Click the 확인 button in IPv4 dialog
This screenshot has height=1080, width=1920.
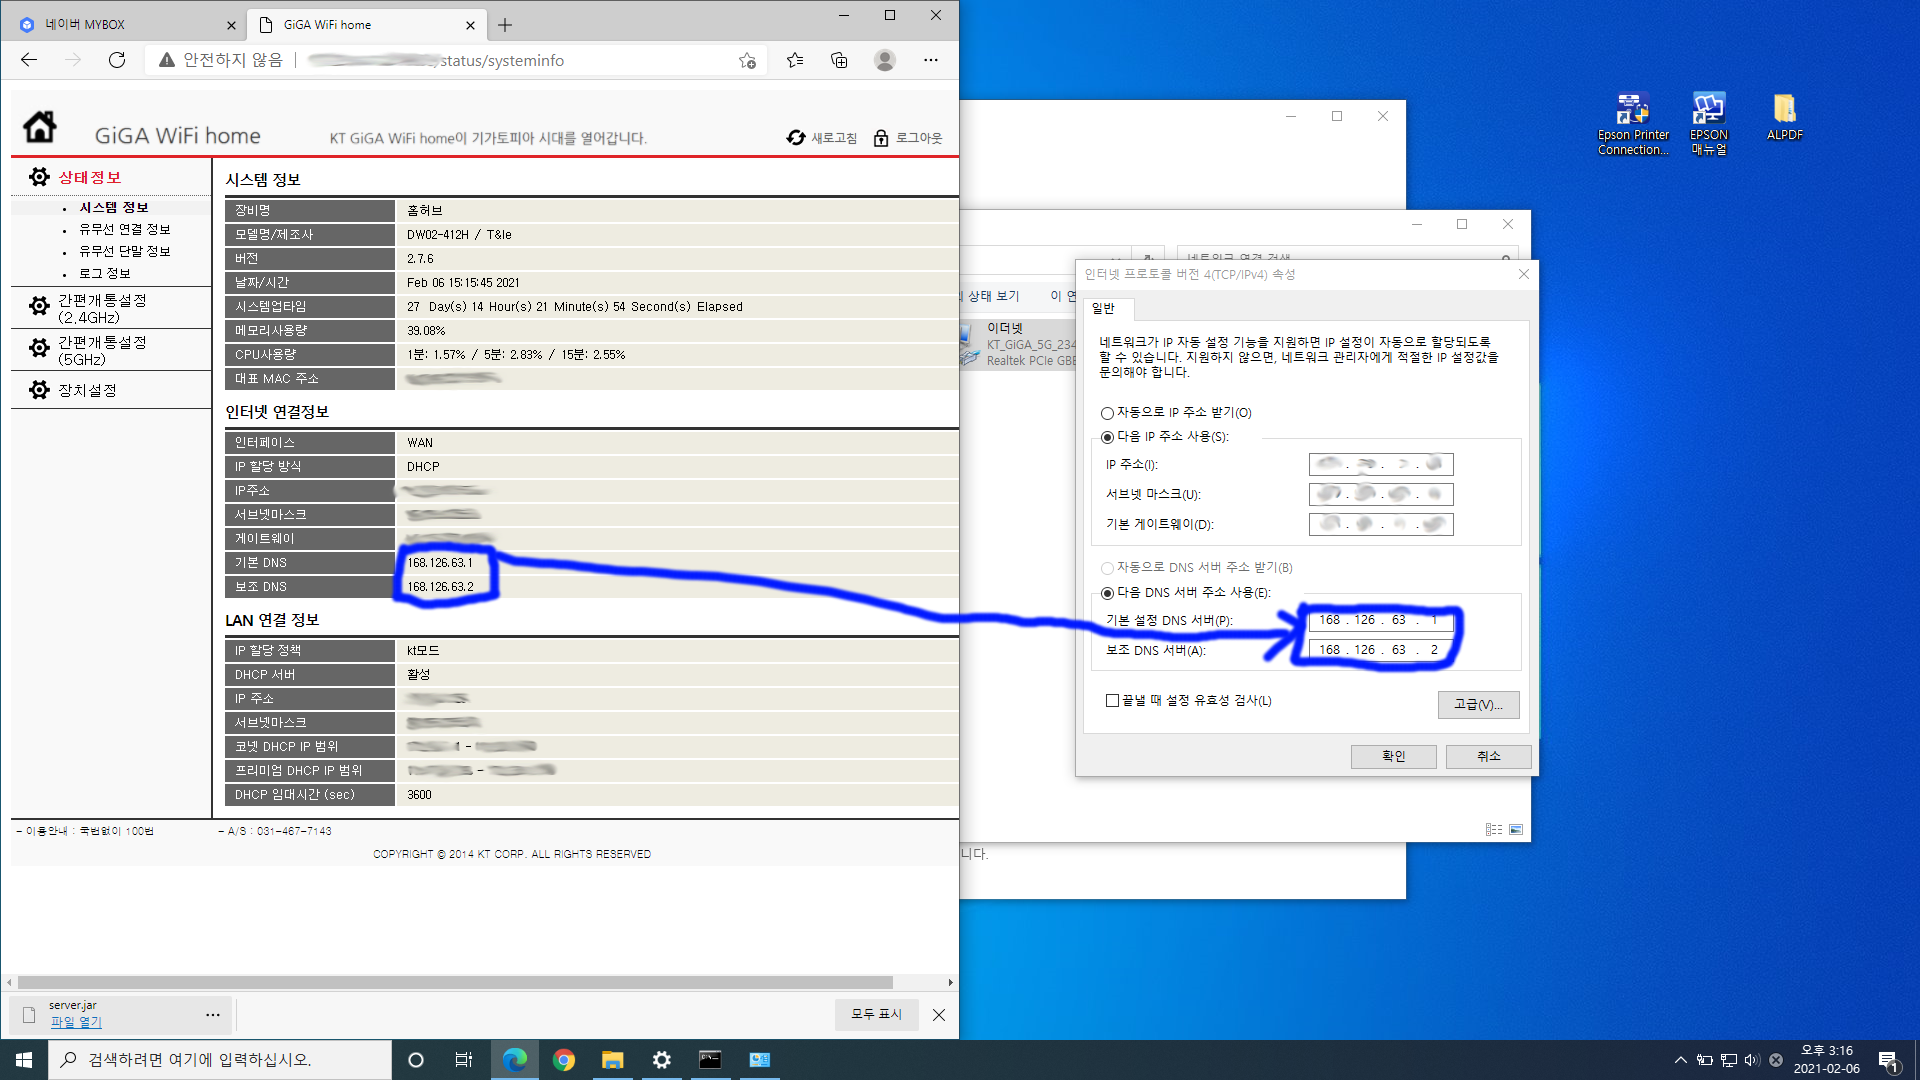point(1393,756)
